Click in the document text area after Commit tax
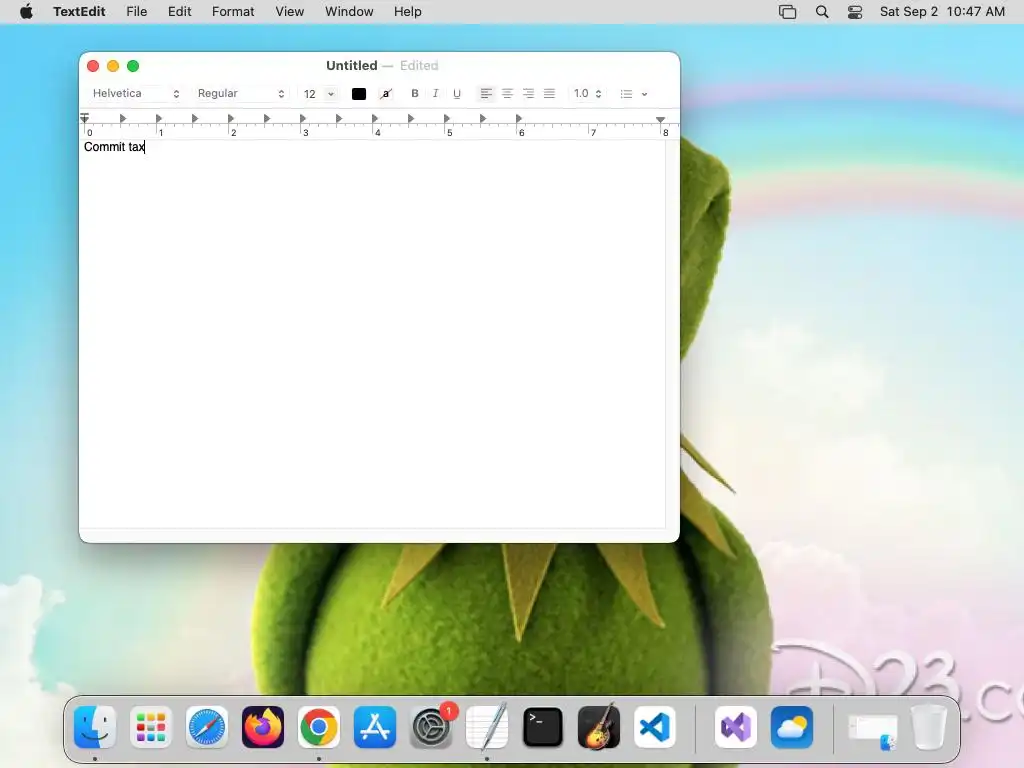This screenshot has width=1024, height=768. 146,147
